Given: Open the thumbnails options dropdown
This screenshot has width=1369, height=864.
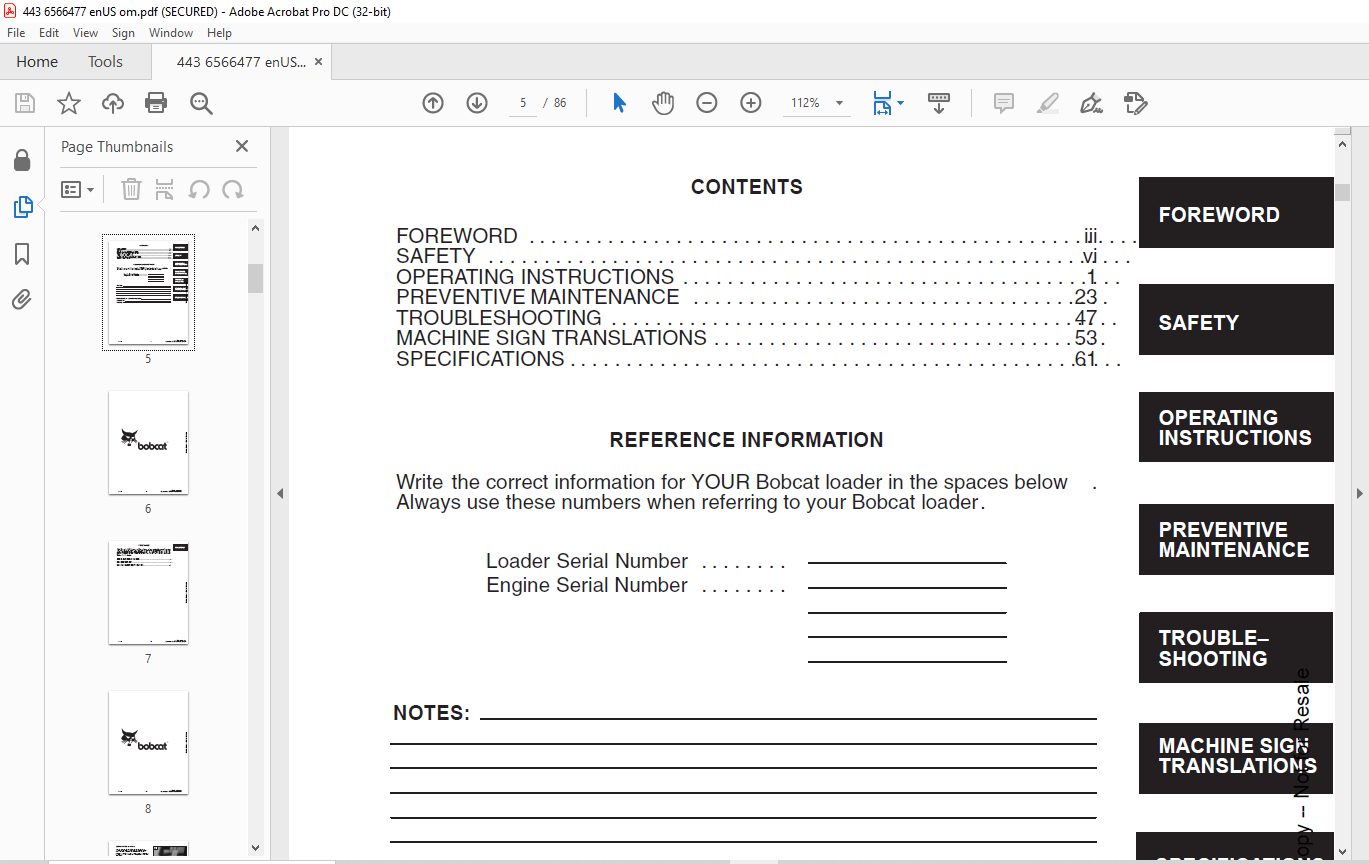Looking at the screenshot, I should pos(77,189).
